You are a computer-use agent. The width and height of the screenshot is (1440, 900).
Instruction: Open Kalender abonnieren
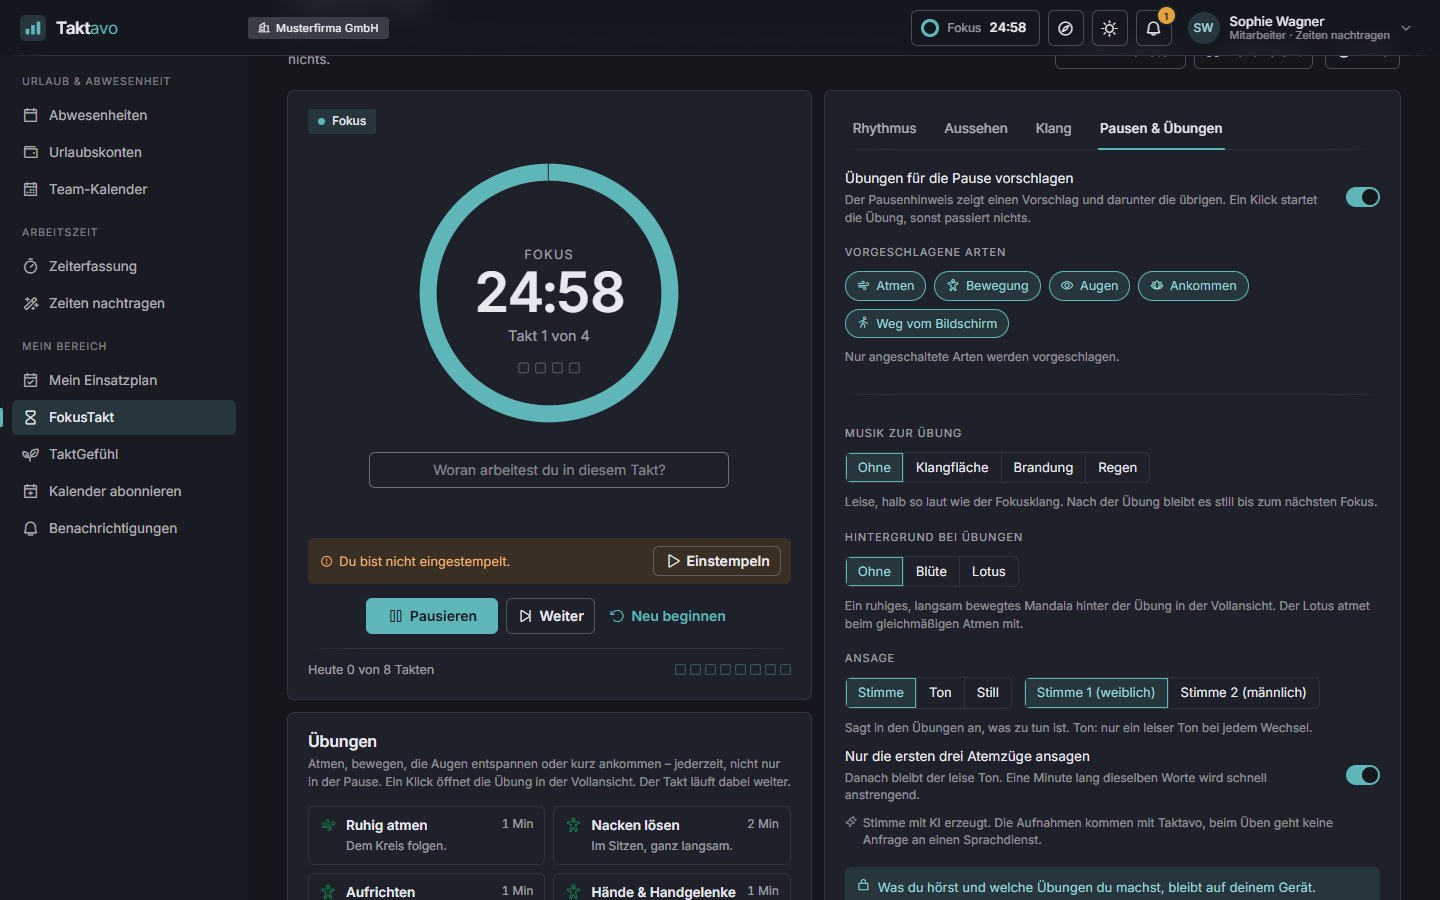point(124,491)
